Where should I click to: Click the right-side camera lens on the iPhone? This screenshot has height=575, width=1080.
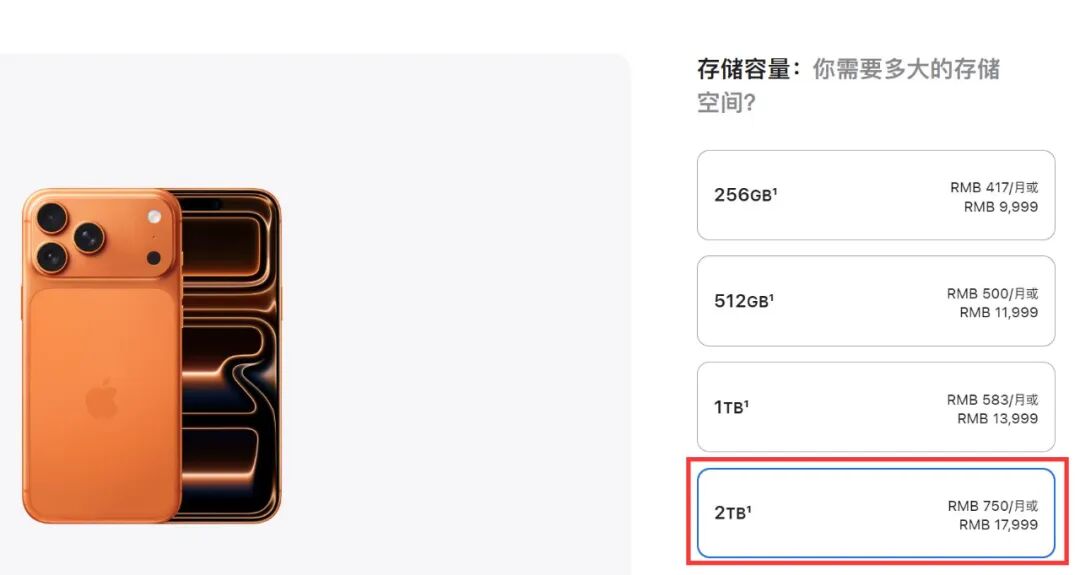90,236
